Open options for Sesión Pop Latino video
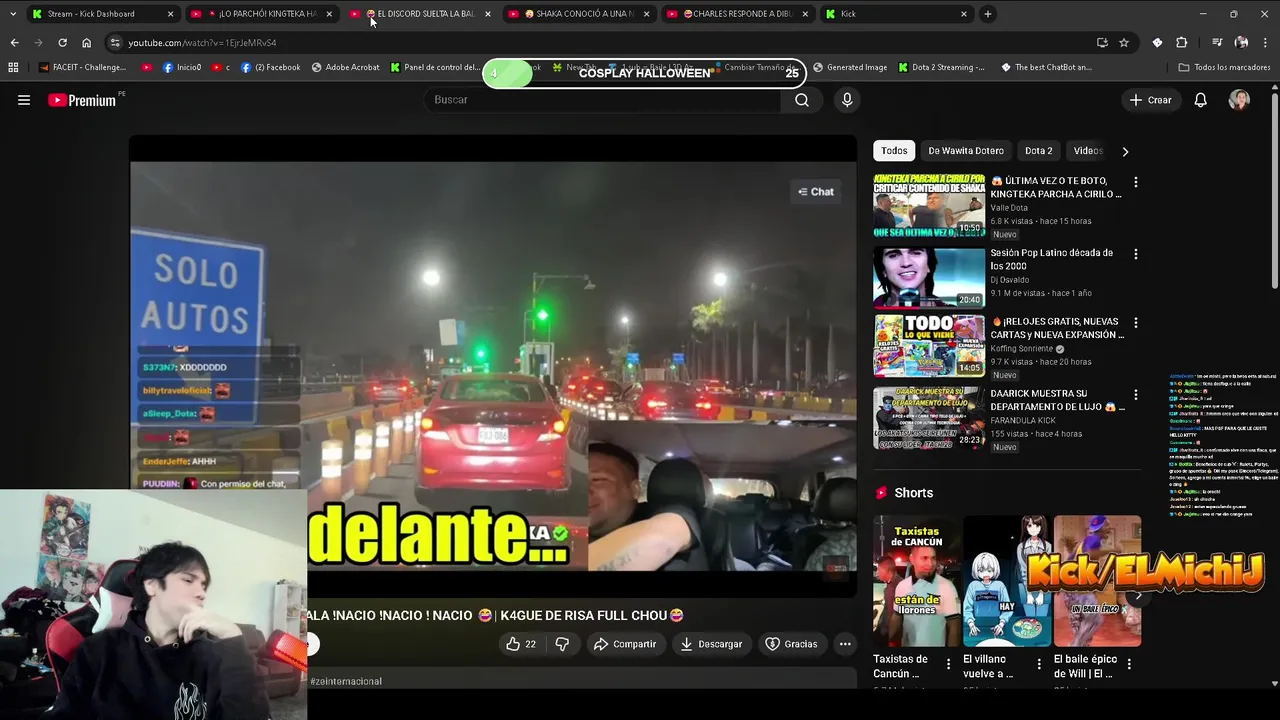This screenshot has height=720, width=1280. coord(1135,255)
